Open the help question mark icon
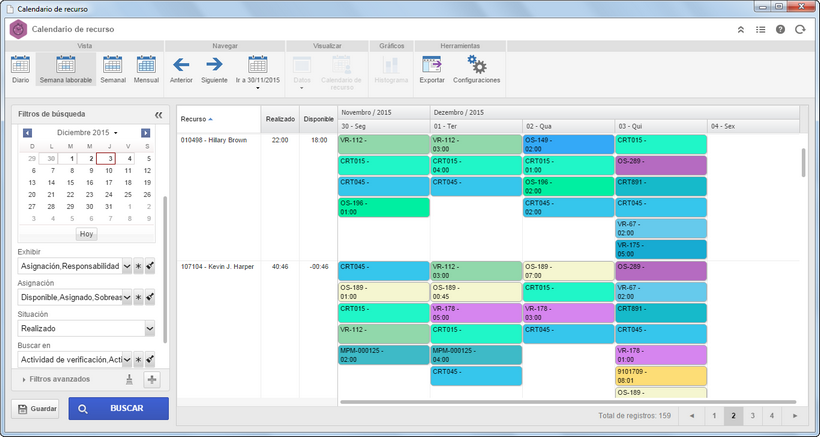 coord(780,30)
